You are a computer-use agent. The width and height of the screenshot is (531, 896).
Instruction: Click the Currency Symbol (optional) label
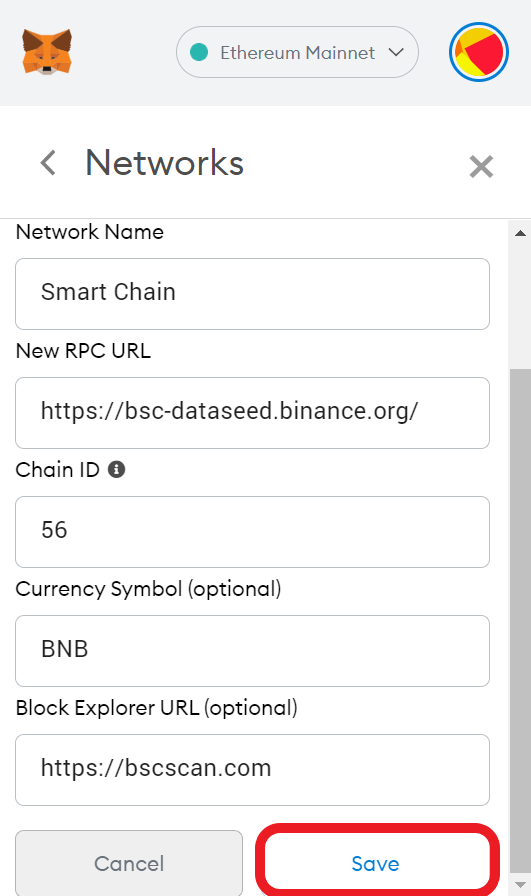[149, 589]
